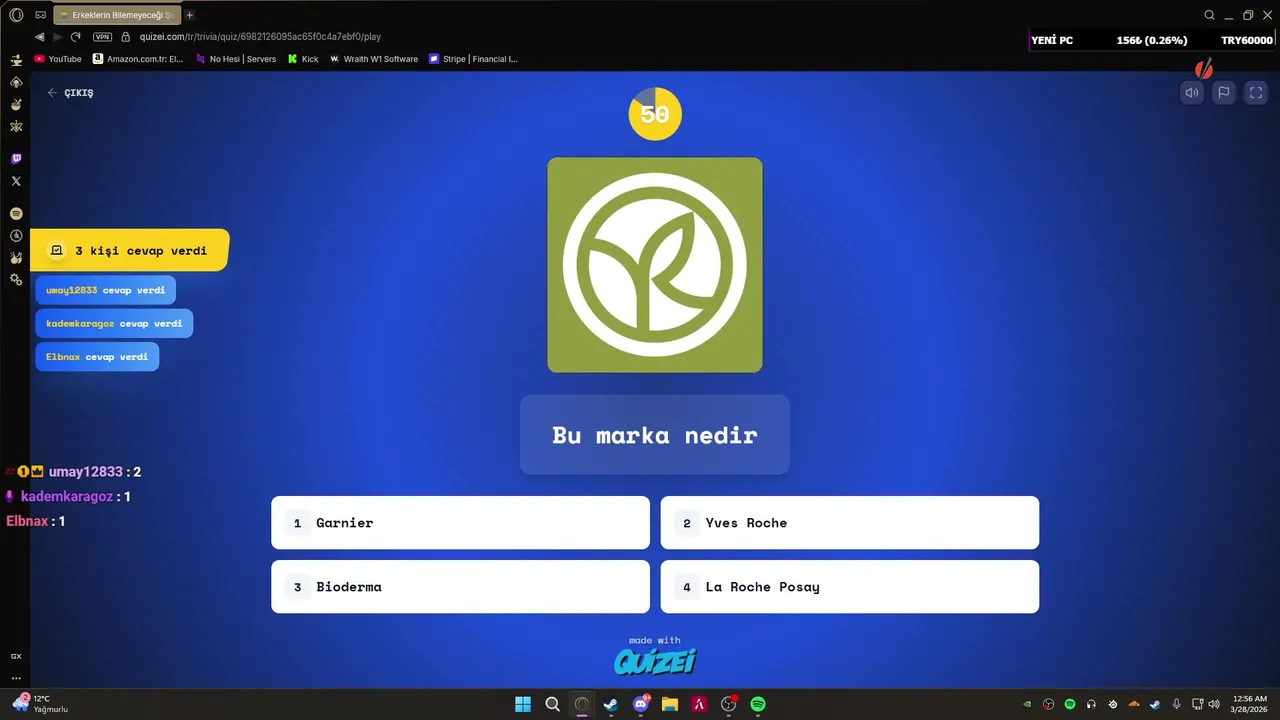Open the Kick bookmark
Screen dimensions: 1280x720
click(303, 59)
